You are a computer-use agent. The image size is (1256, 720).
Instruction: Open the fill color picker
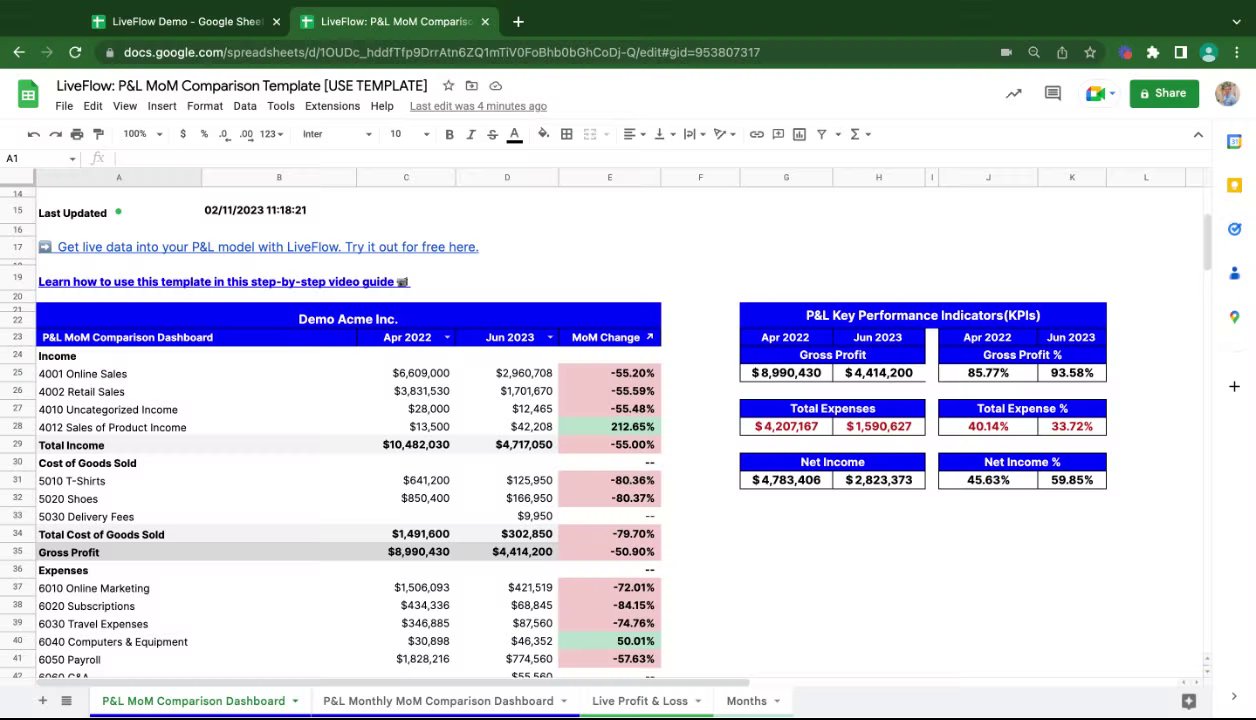543,134
